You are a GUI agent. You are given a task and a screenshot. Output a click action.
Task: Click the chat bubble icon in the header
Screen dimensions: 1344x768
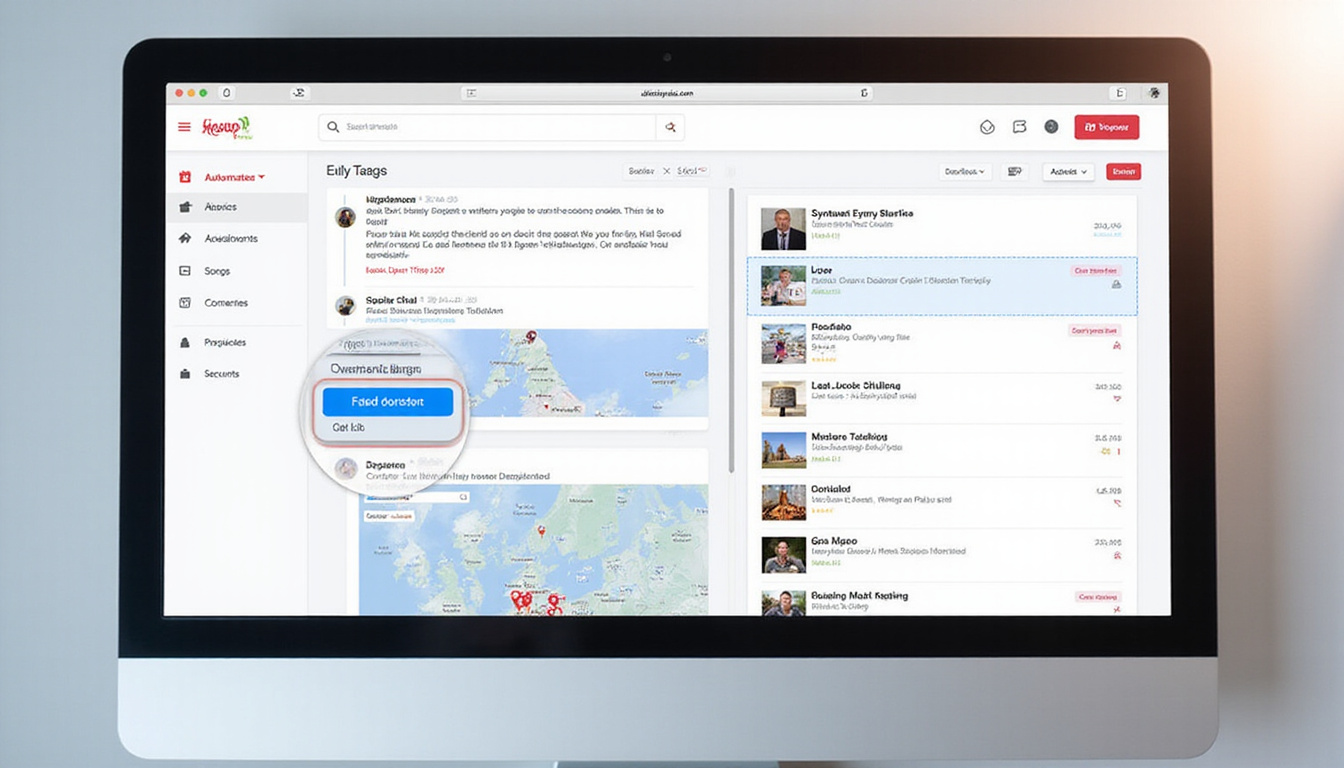[1019, 127]
